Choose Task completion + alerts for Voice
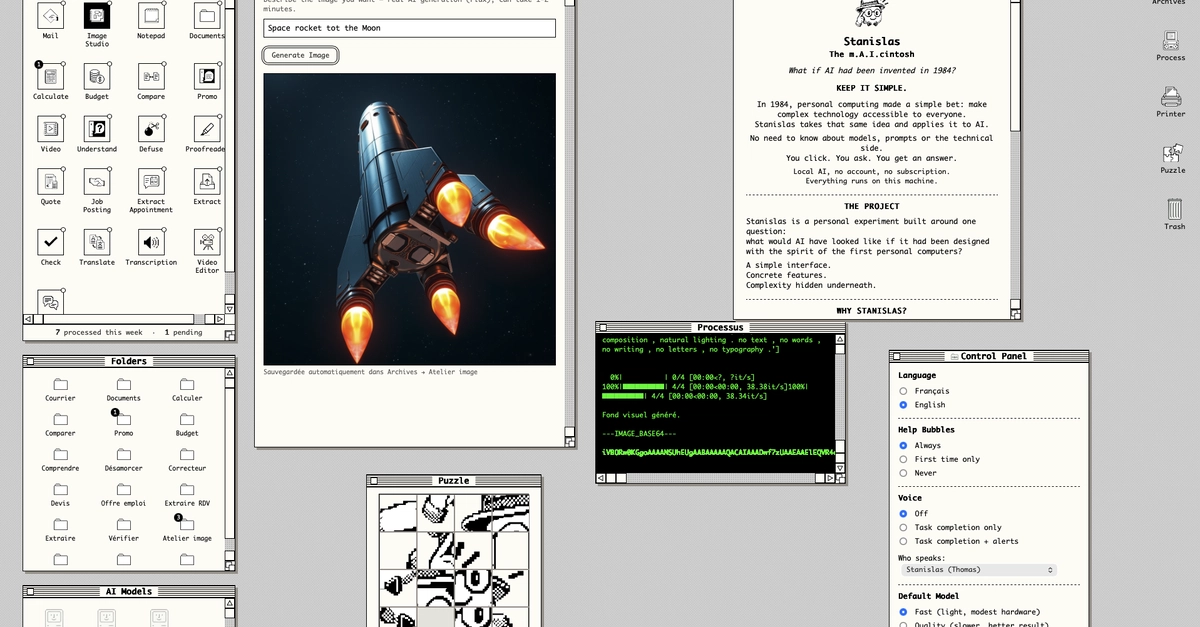Screen dimensions: 1200x627 [904, 541]
